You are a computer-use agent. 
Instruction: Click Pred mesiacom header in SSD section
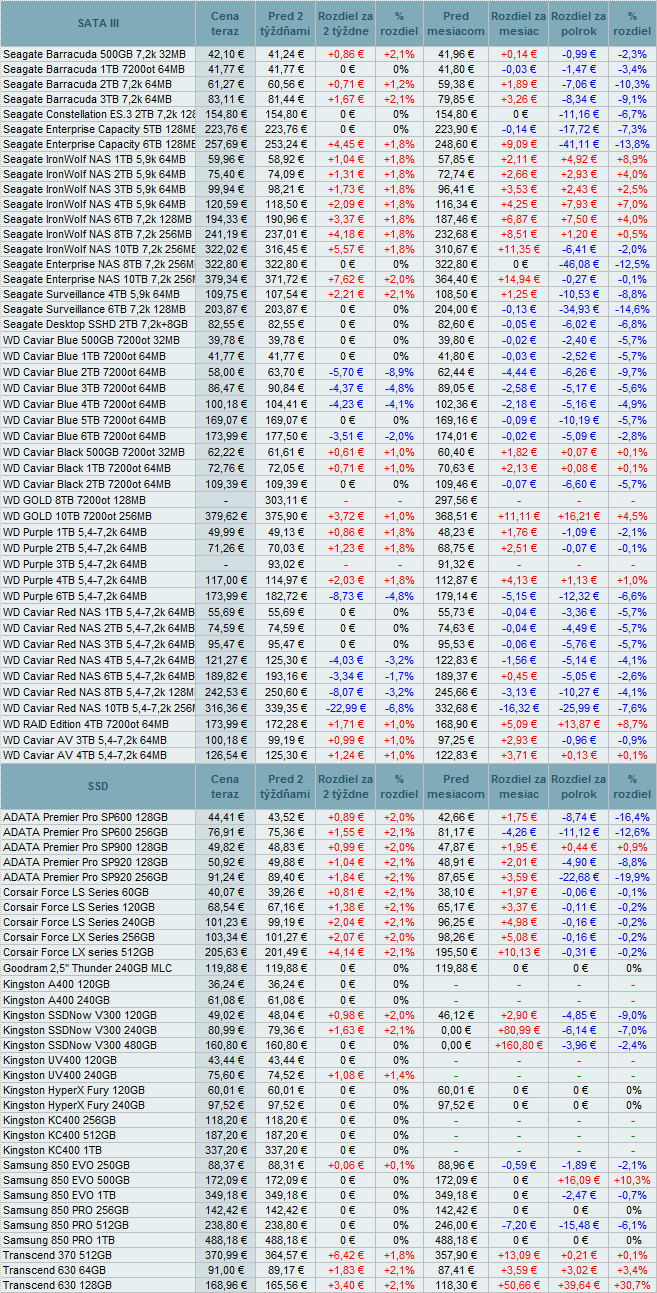[456, 786]
